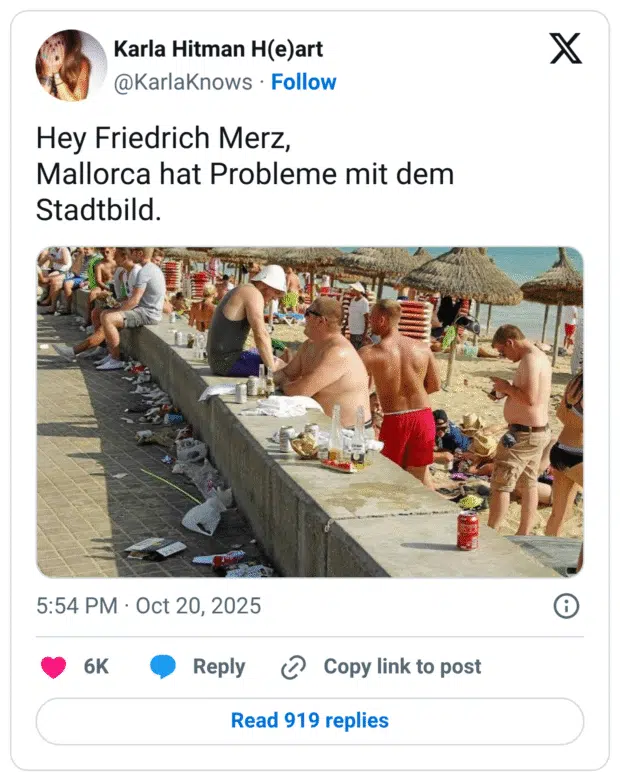Like the post with the heart icon
Image resolution: width=620 pixels, height=781 pixels.
pos(52,667)
